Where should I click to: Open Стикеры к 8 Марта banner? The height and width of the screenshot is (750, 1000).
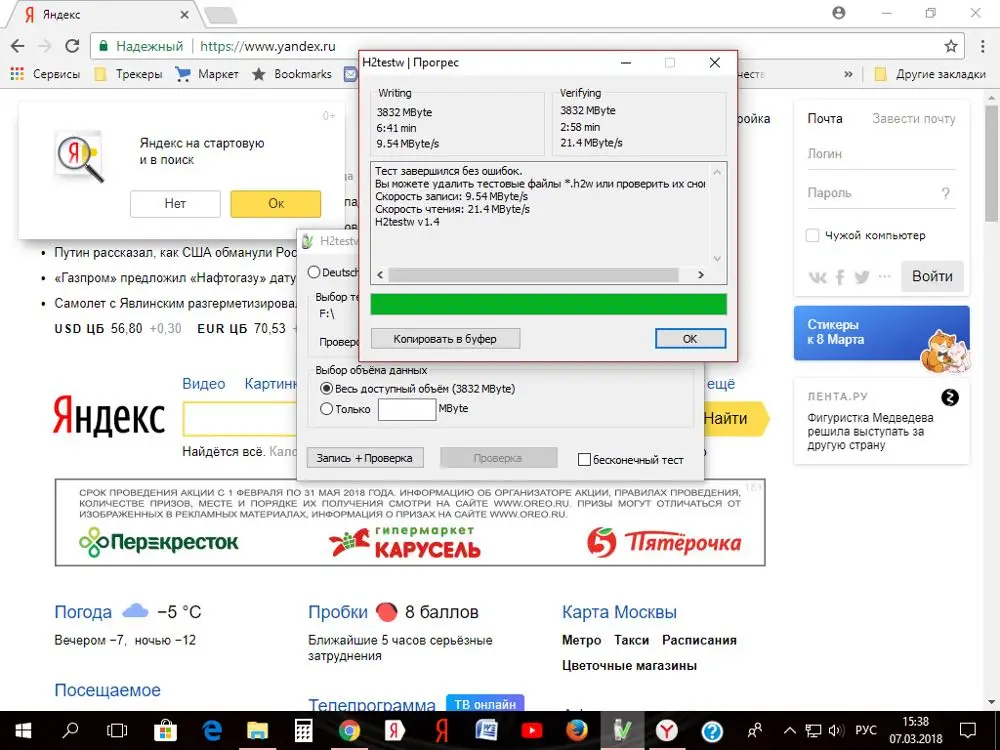[x=881, y=333]
